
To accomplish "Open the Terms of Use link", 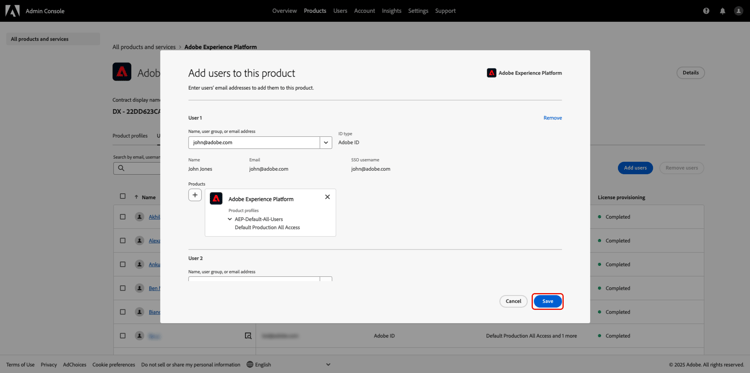I will coord(20,364).
